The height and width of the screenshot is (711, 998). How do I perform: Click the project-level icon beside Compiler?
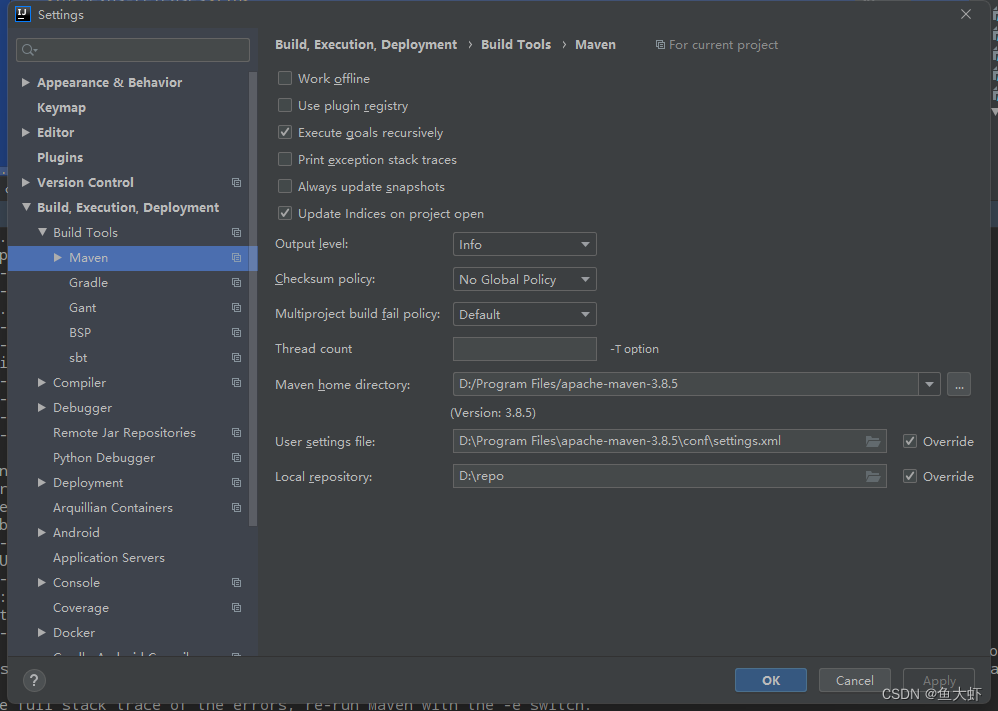(x=236, y=383)
